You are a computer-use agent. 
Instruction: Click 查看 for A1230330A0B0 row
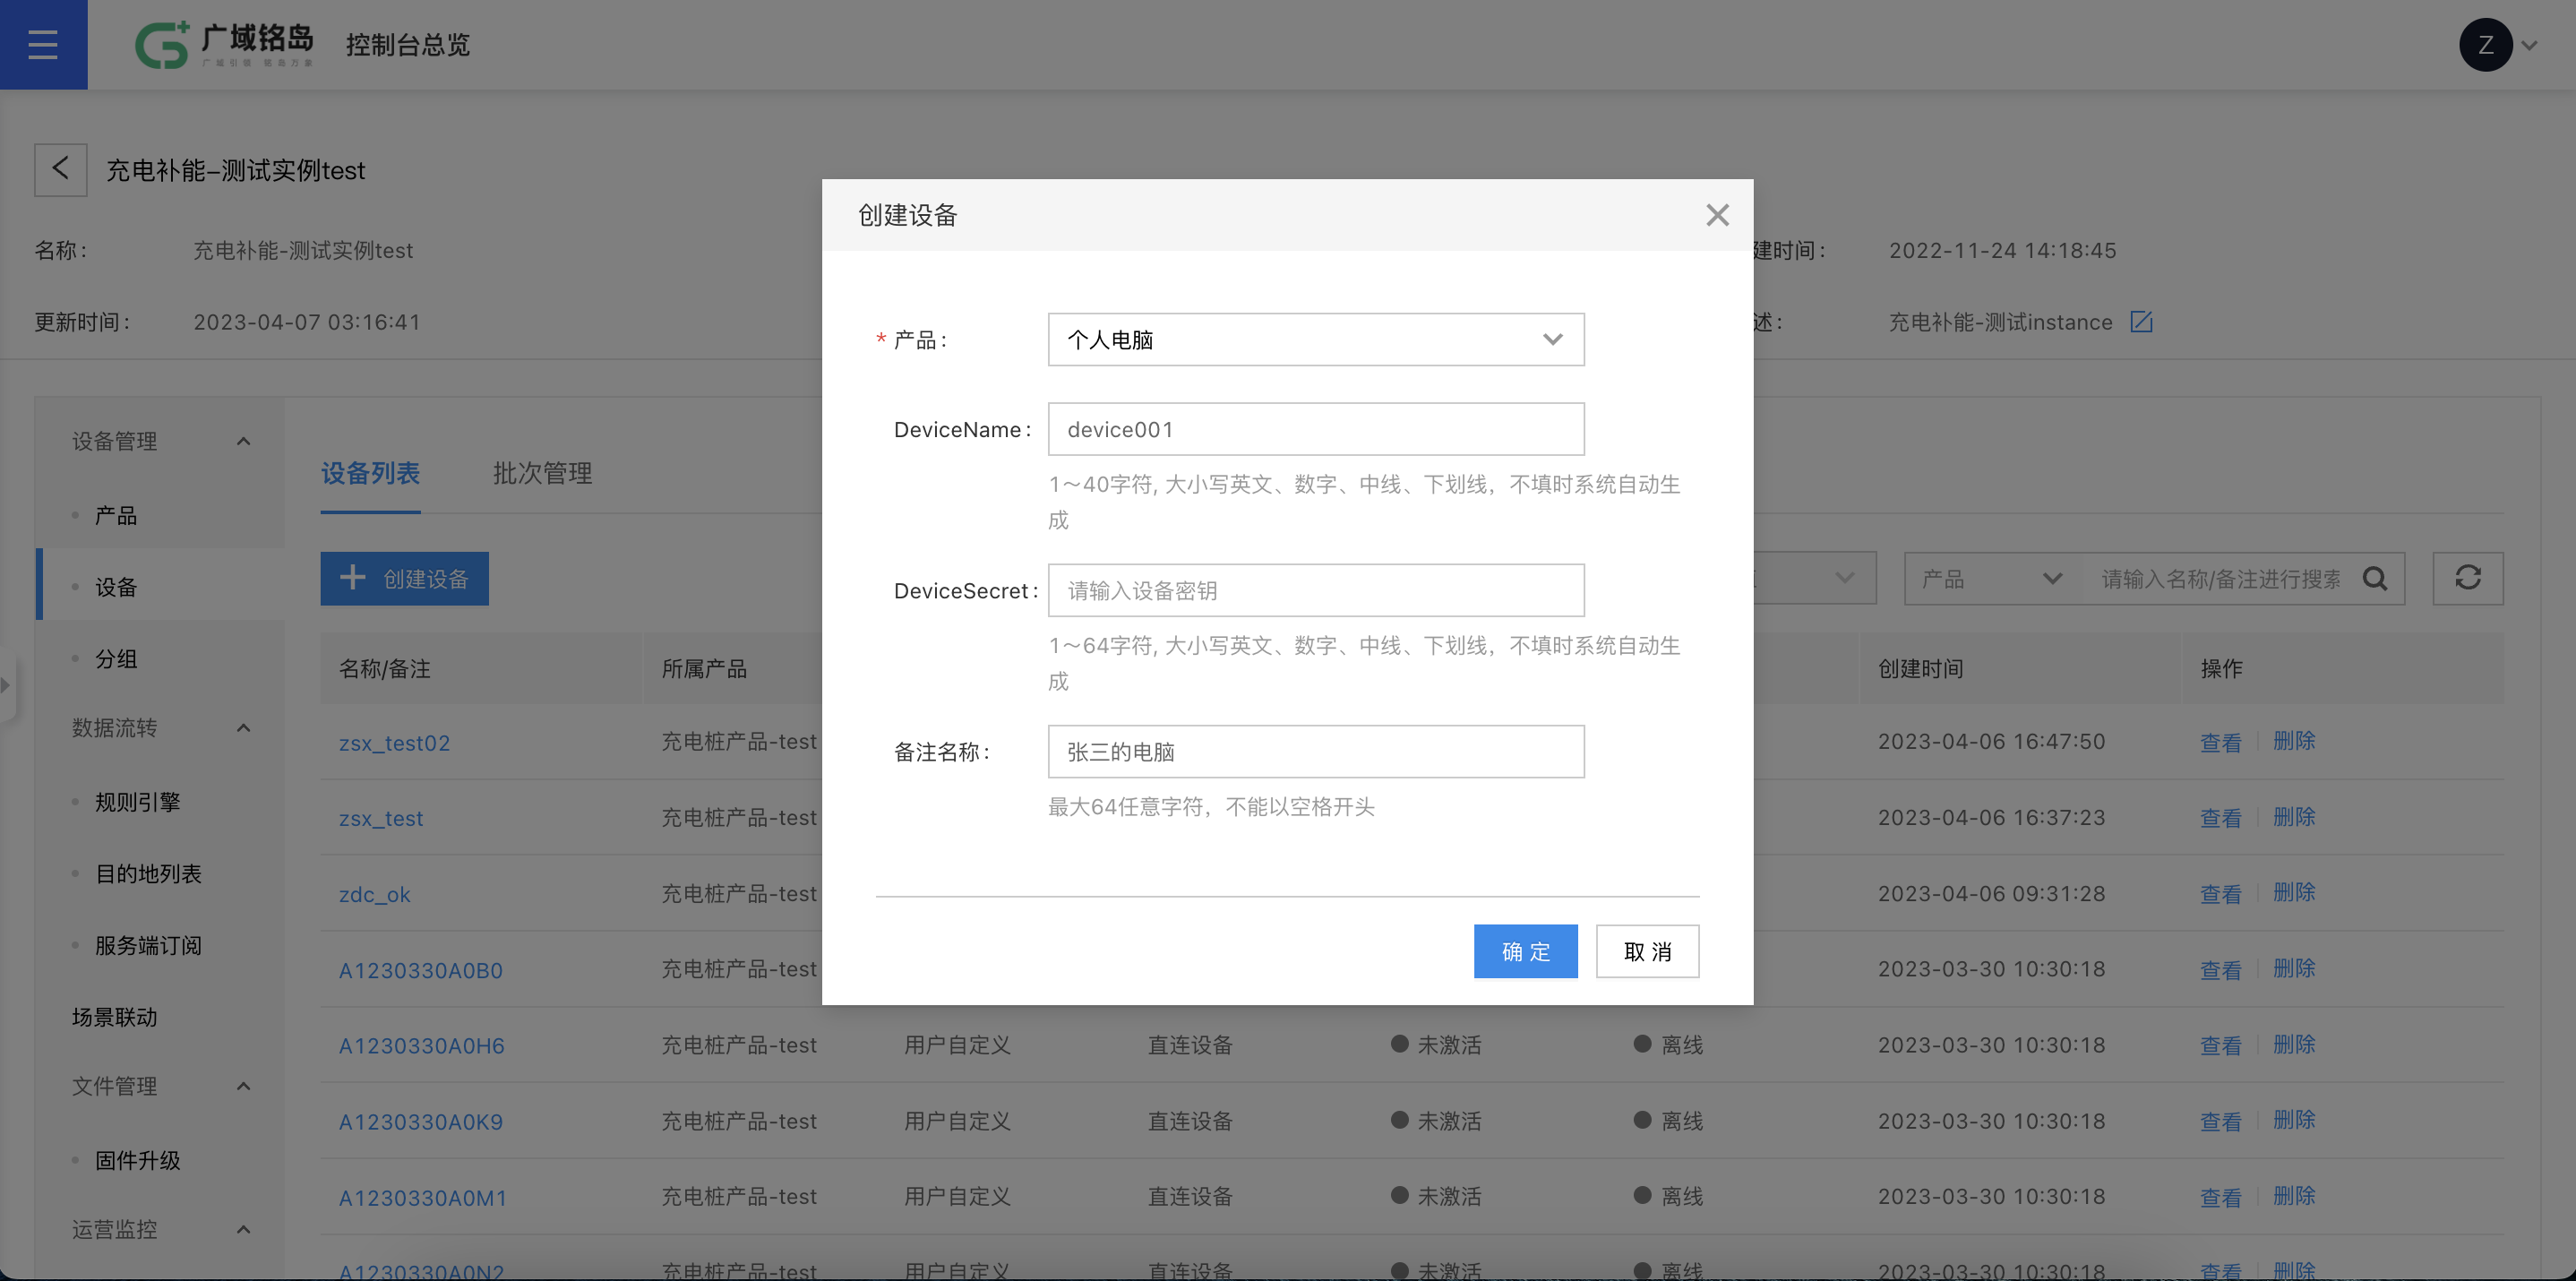2220,970
